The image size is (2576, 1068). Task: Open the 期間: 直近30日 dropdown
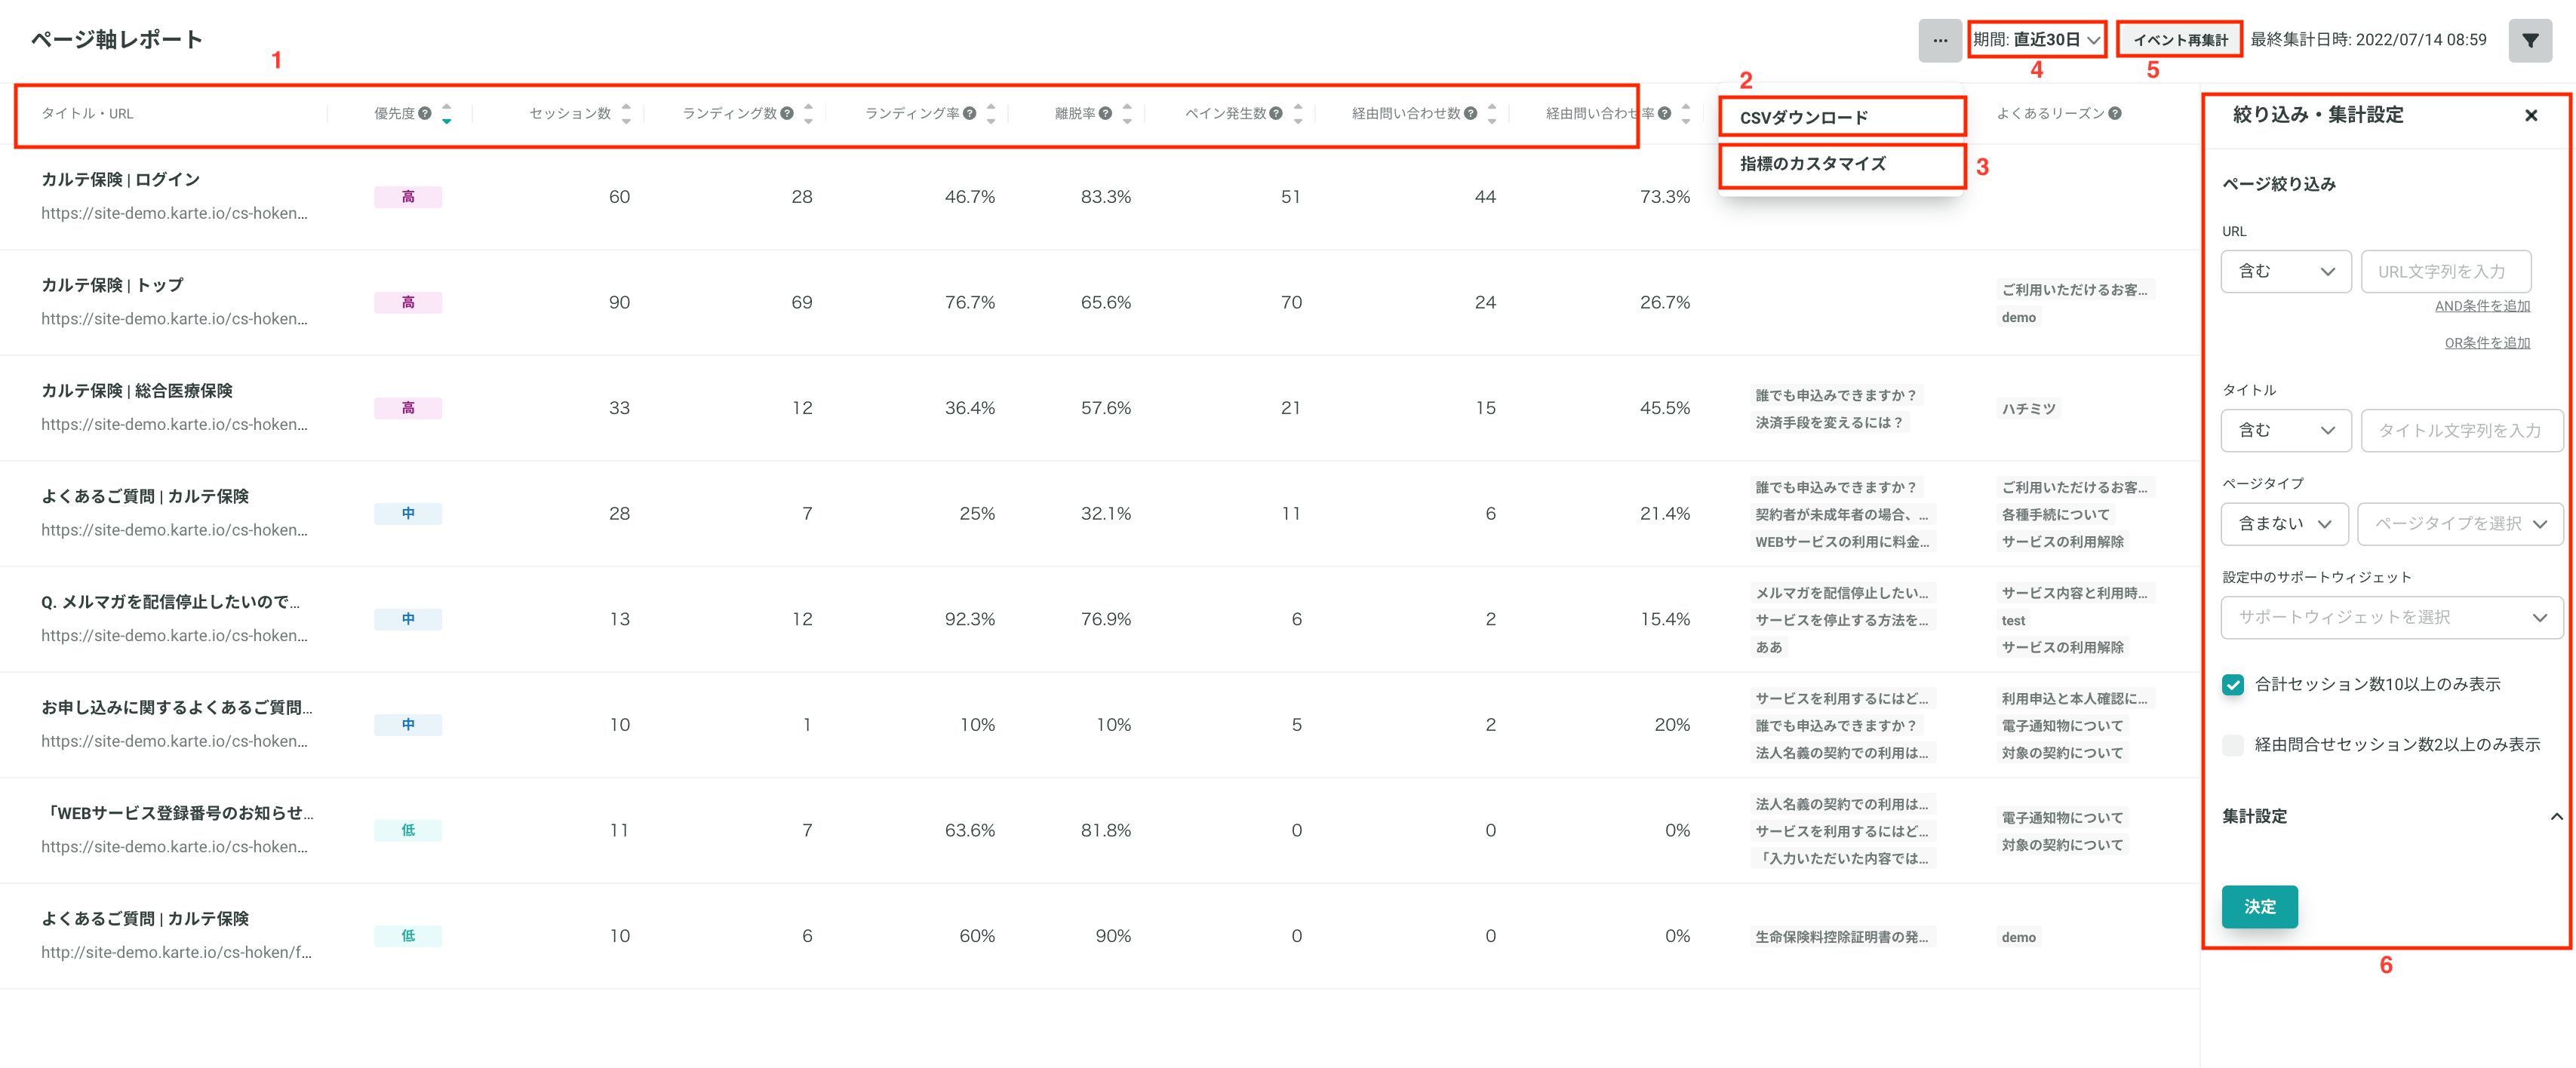2036,40
